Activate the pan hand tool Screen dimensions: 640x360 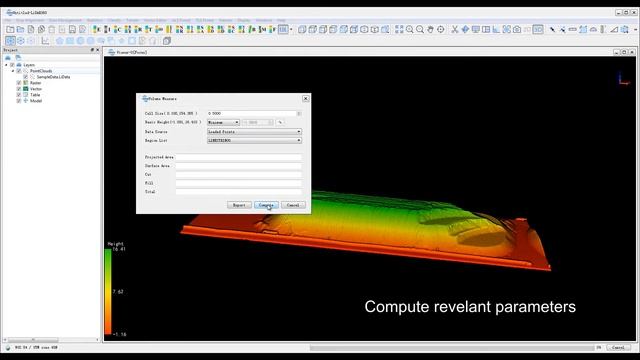(x=430, y=29)
